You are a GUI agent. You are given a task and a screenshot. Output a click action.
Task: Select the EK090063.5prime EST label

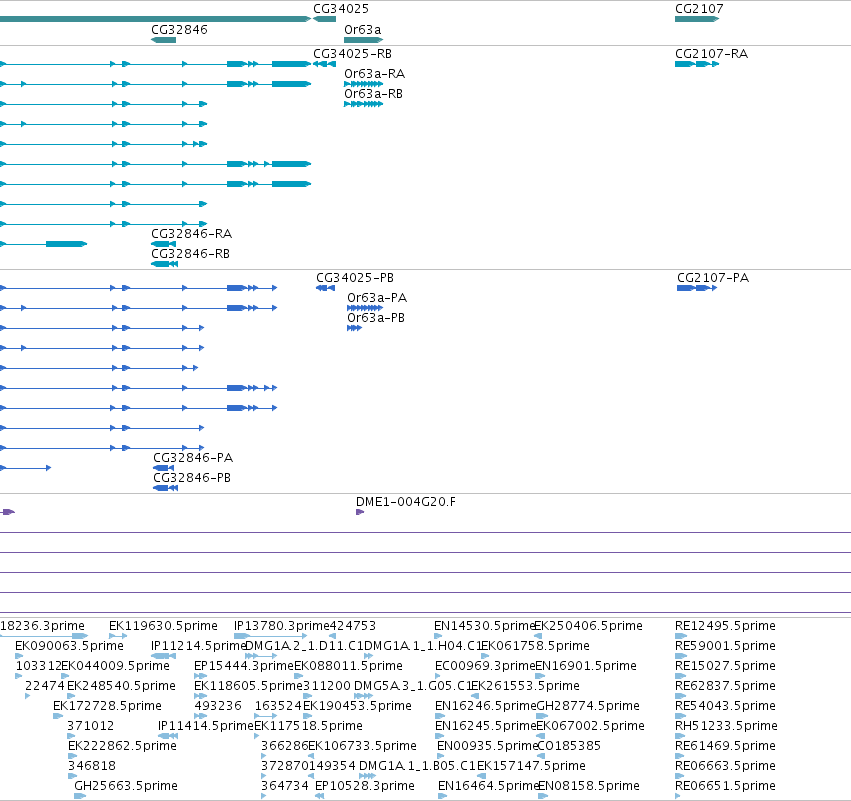click(x=69, y=646)
